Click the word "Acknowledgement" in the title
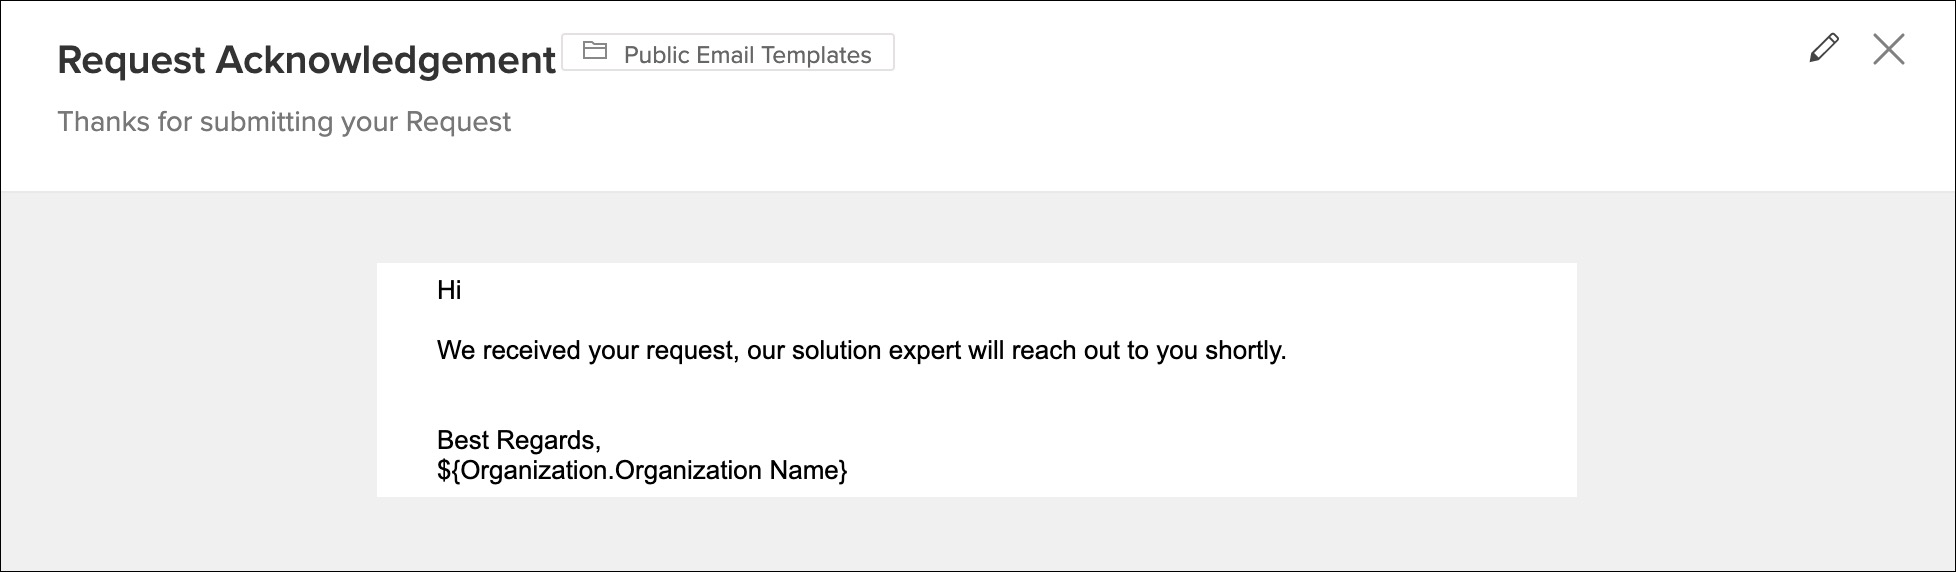Viewport: 1956px width, 572px height. pyautogui.click(x=386, y=60)
